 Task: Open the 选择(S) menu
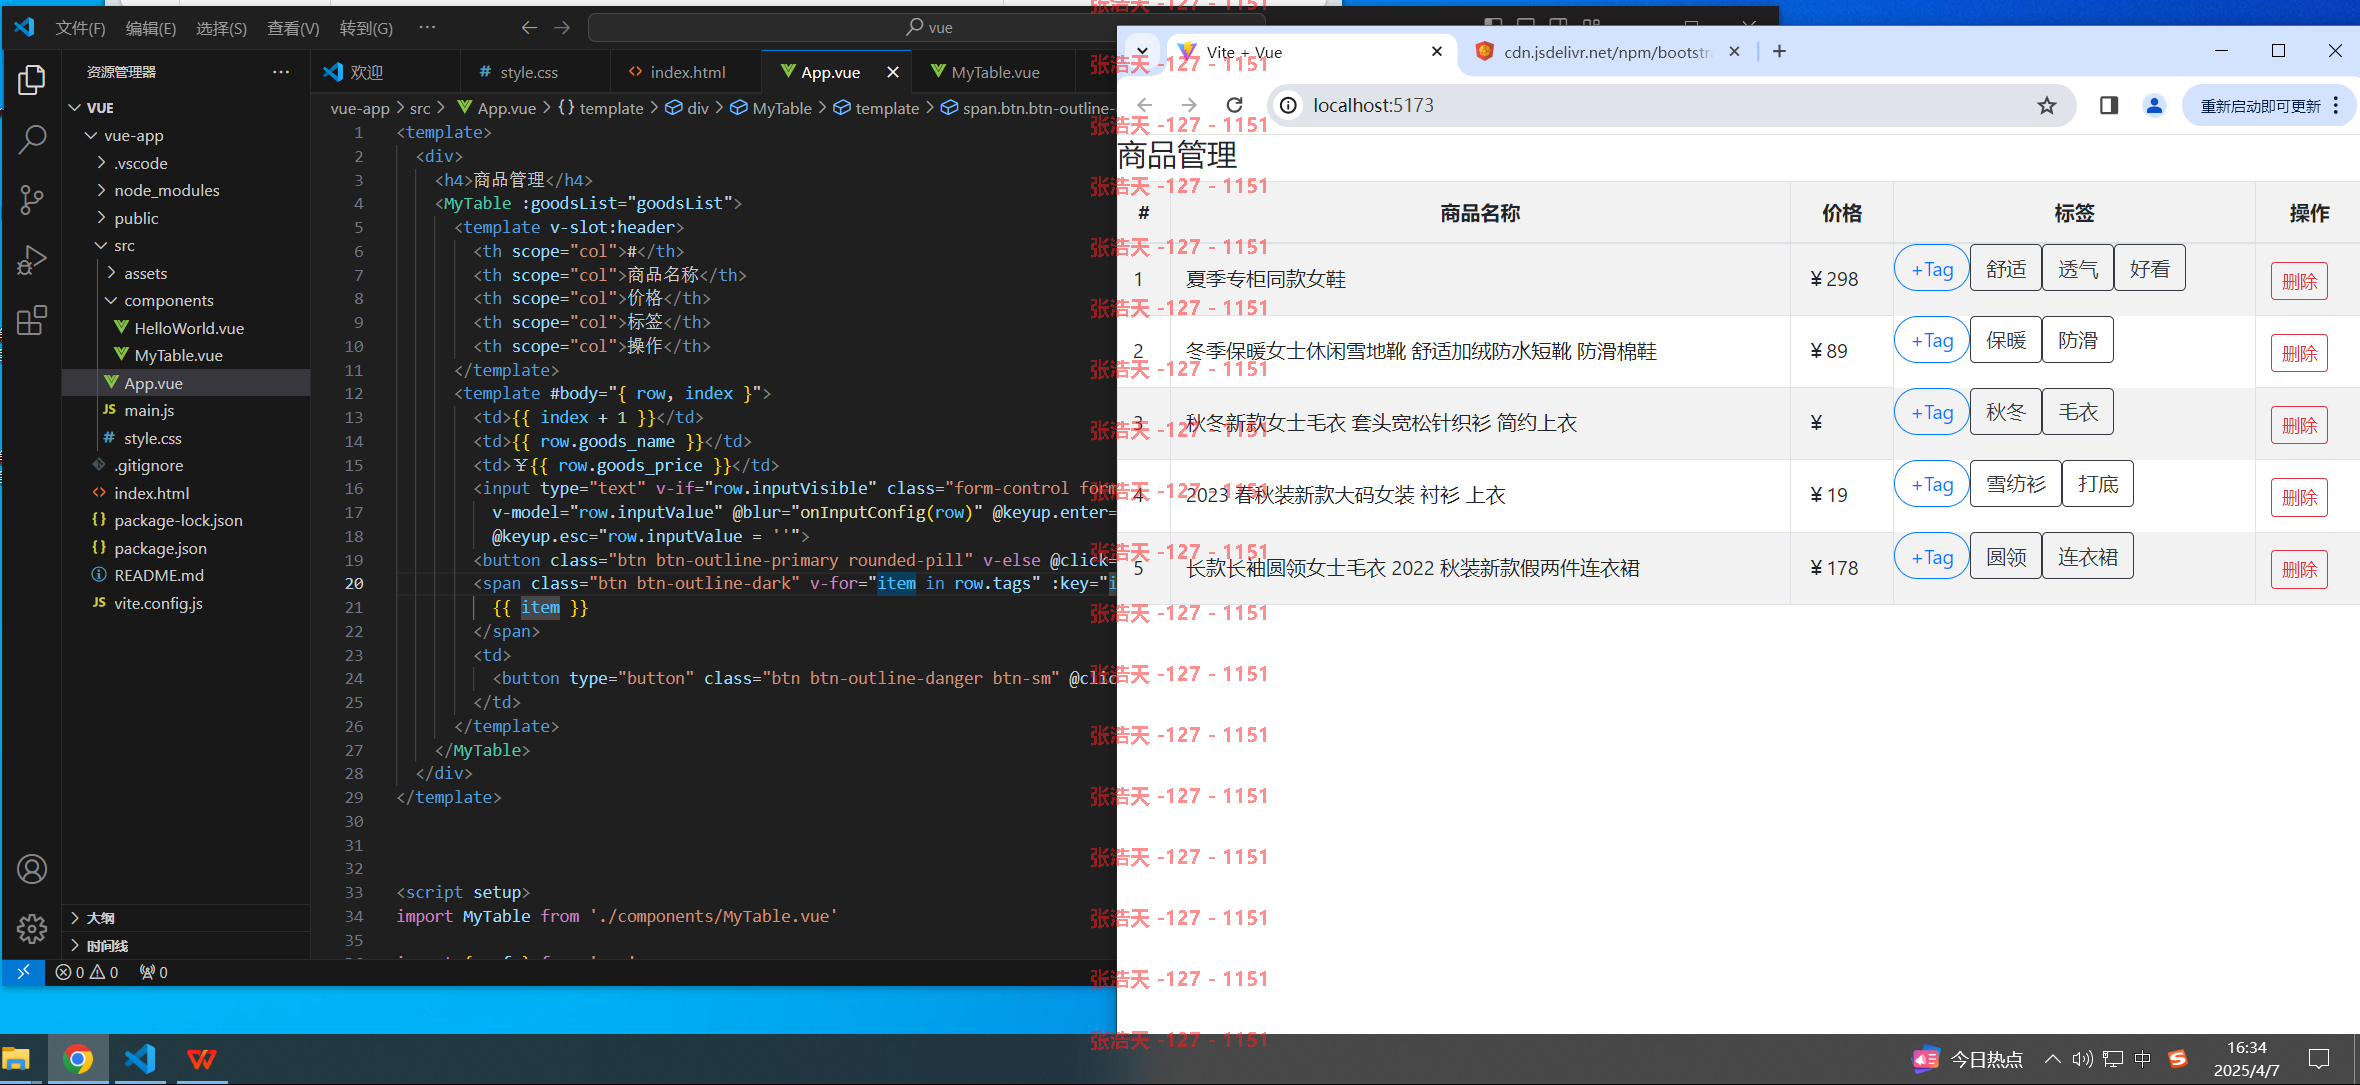pos(221,28)
